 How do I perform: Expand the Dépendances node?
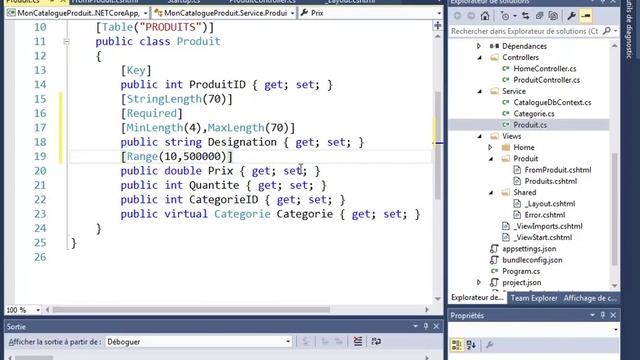pyautogui.click(x=479, y=46)
